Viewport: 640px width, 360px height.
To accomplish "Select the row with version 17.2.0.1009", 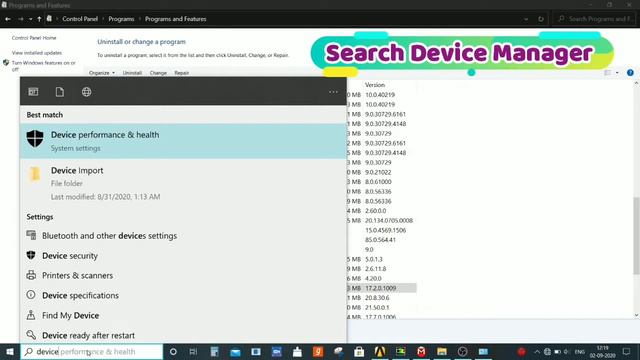I will 382,288.
